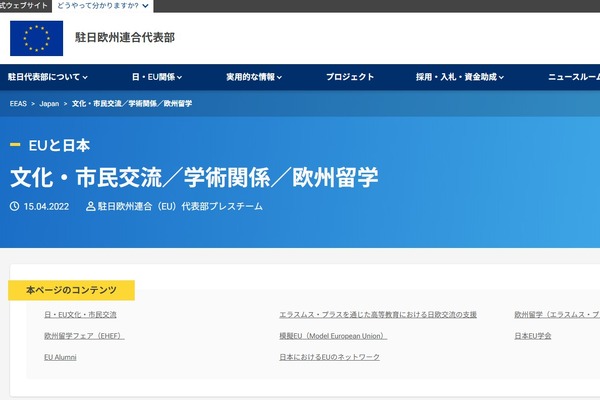Click the page title 文化・市民交流/学術関係/欧州留学
Screen dimensions: 600x400
(x=194, y=177)
